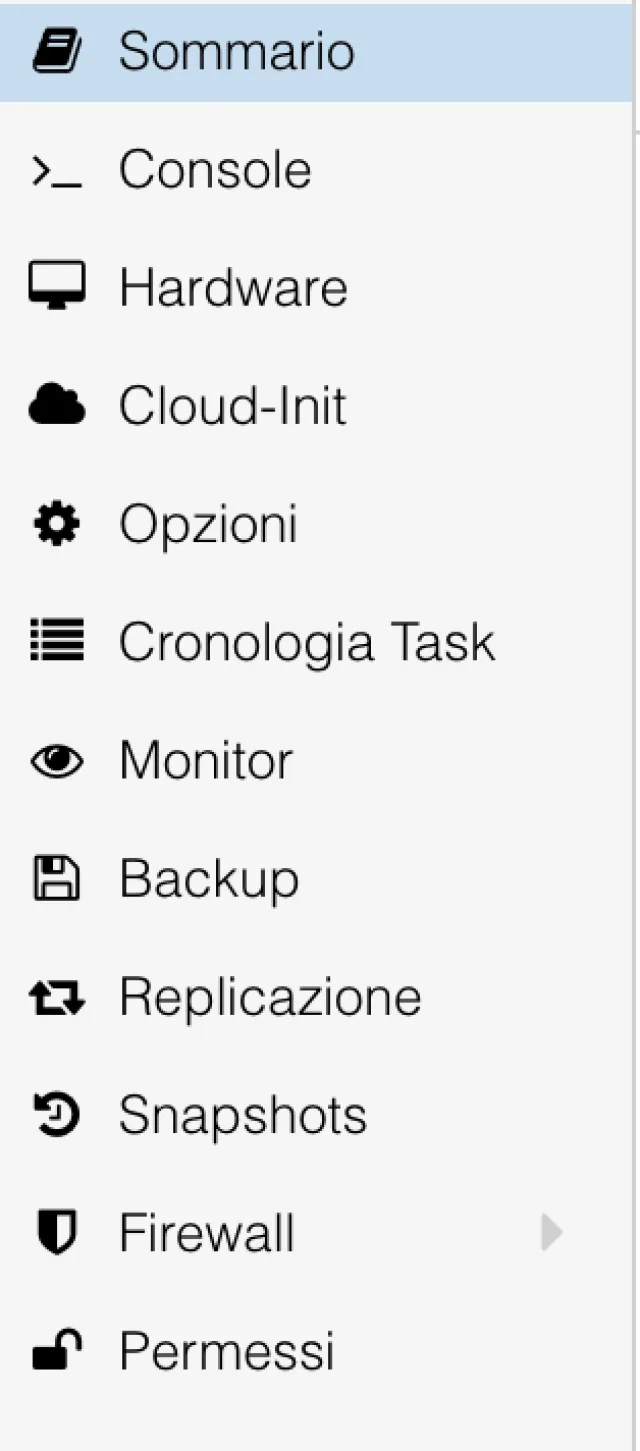The width and height of the screenshot is (640, 1451).
Task: Open the Cronologia Task entry
Action: (307, 643)
